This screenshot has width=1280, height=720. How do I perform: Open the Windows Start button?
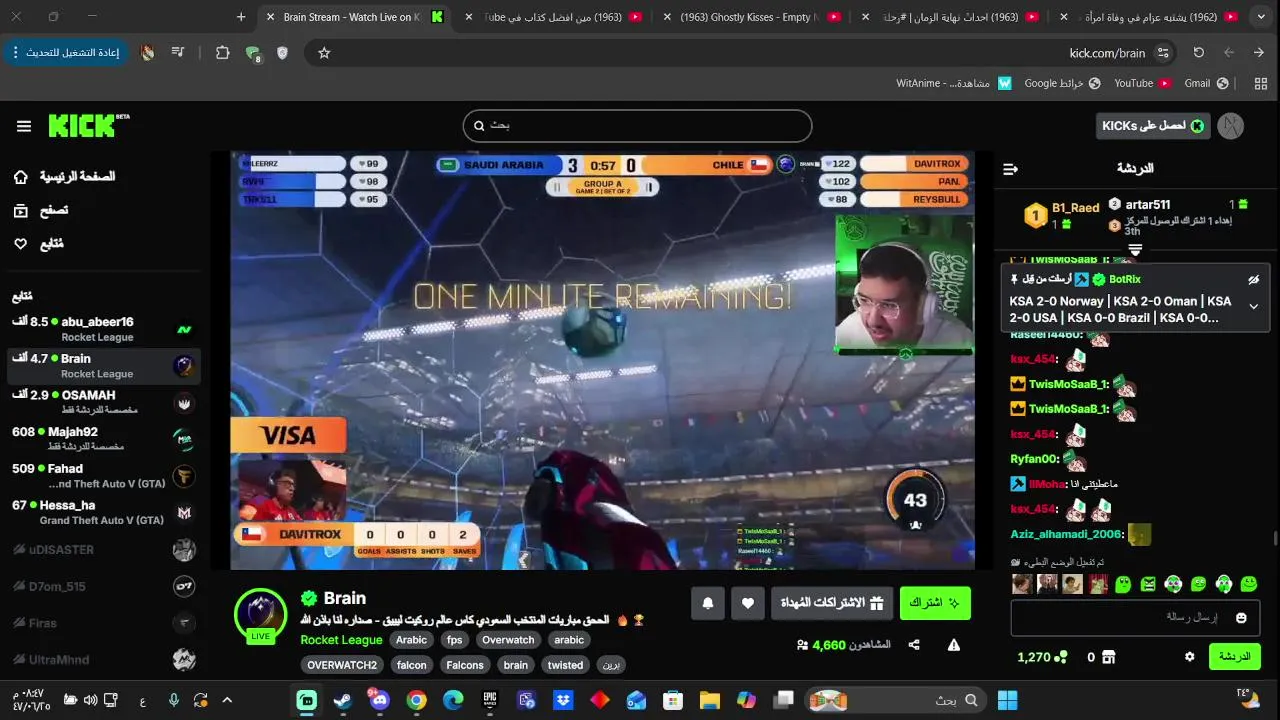1007,700
